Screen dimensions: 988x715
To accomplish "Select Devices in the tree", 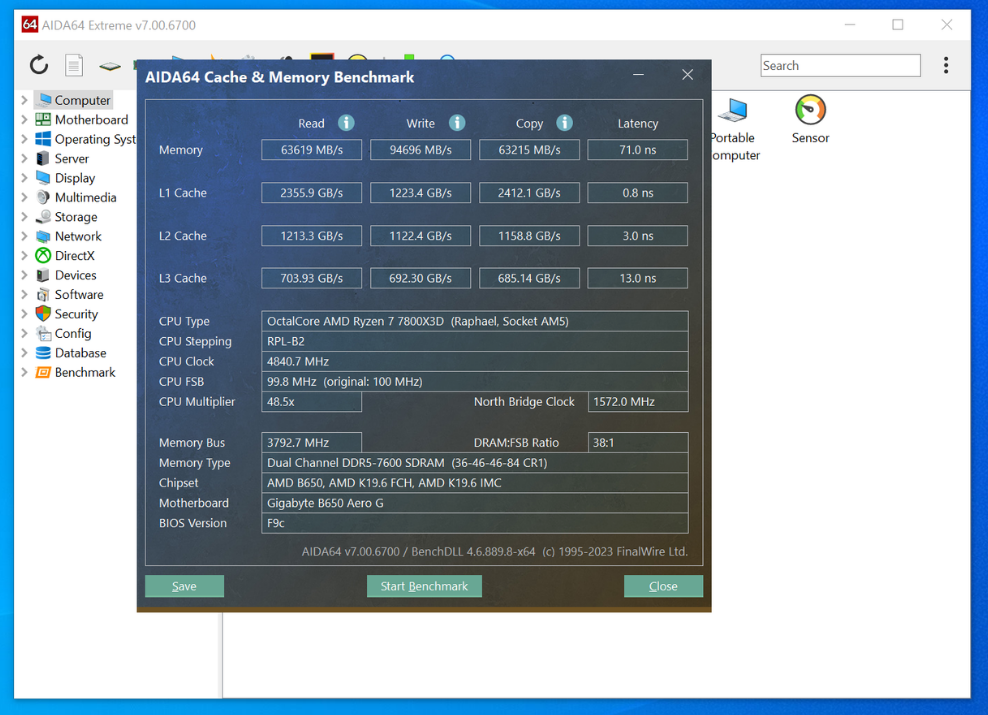I will click(x=76, y=275).
